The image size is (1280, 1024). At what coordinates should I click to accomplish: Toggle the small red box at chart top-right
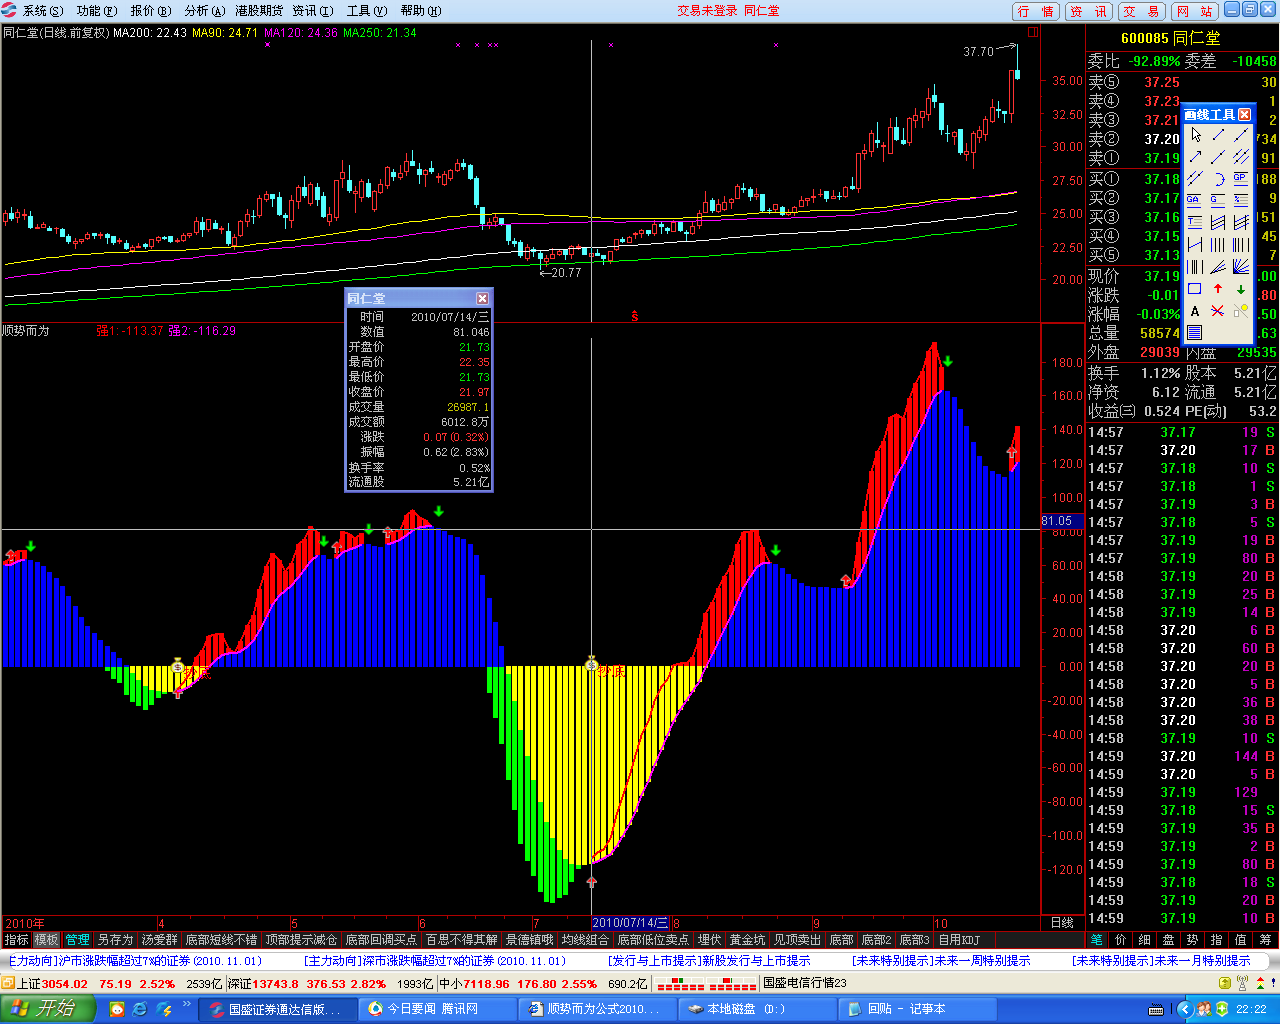1033,32
